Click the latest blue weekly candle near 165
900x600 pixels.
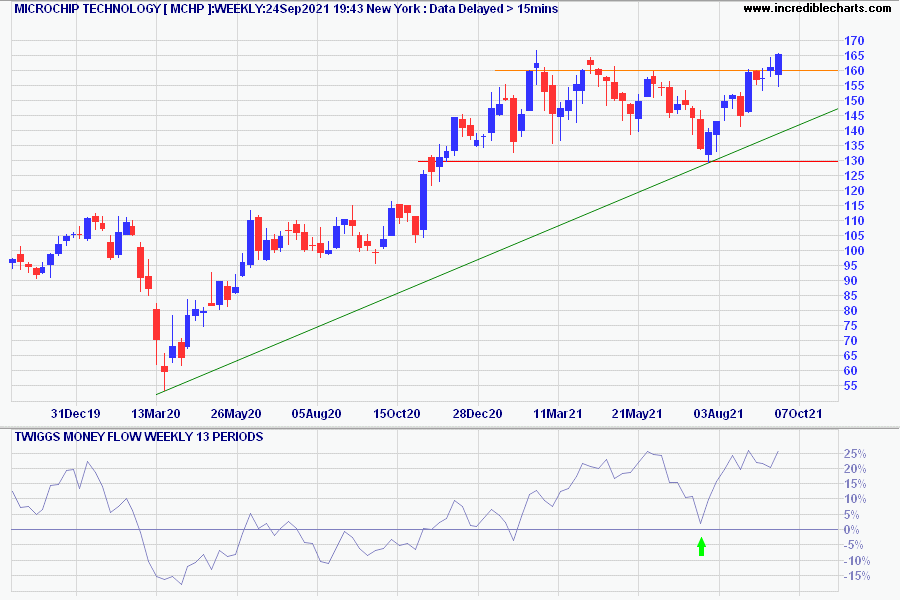(x=778, y=64)
